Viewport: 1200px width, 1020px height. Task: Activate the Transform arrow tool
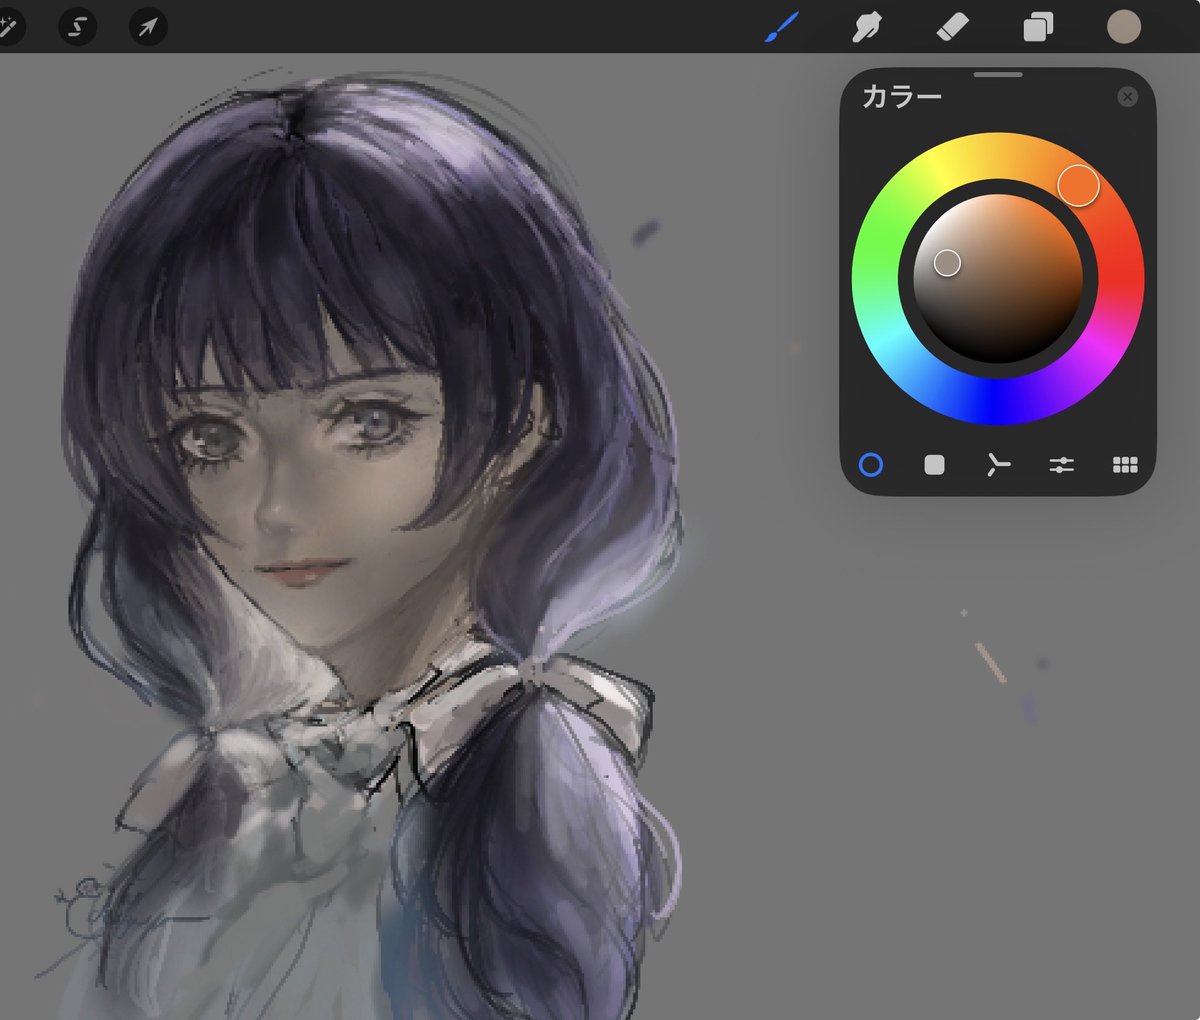coord(148,27)
